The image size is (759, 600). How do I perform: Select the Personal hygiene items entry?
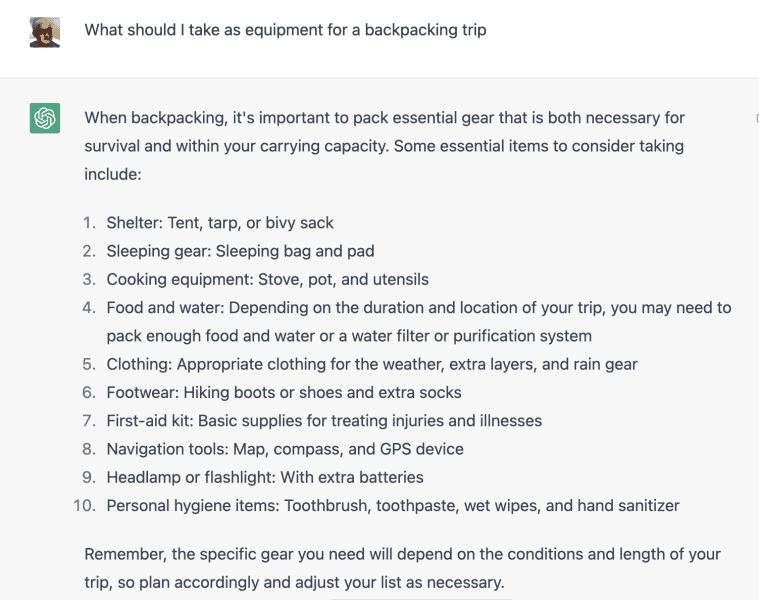pos(393,506)
